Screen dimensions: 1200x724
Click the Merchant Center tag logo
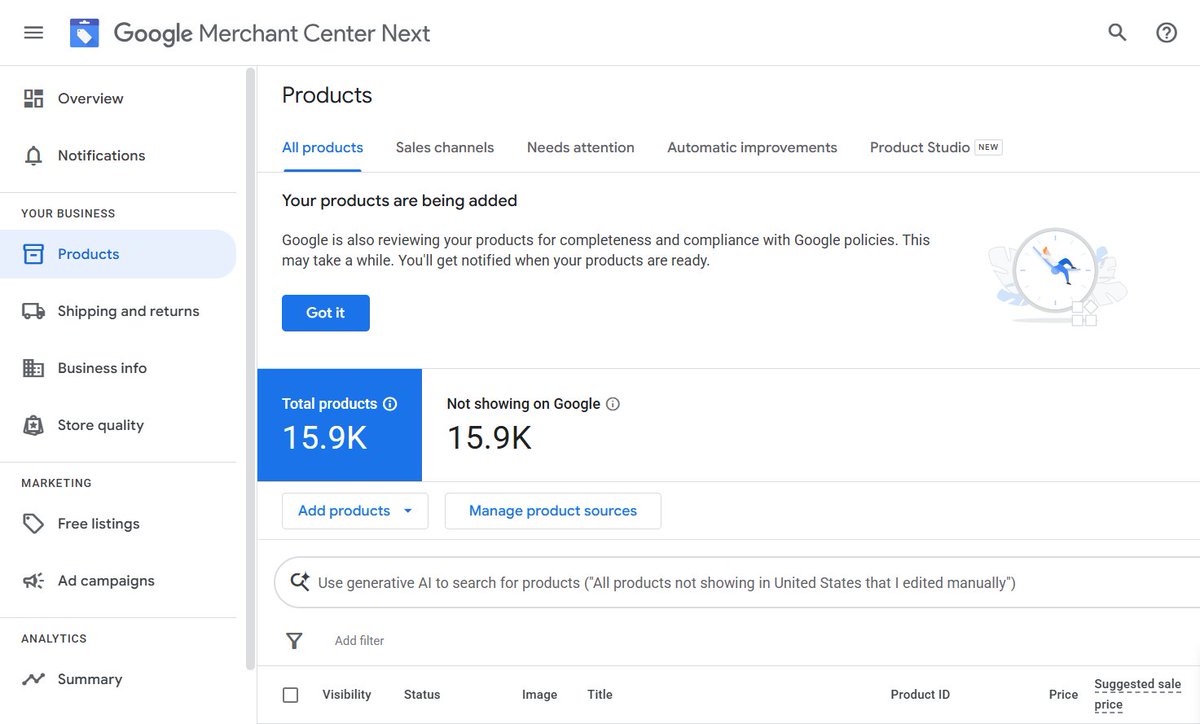pyautogui.click(x=84, y=33)
